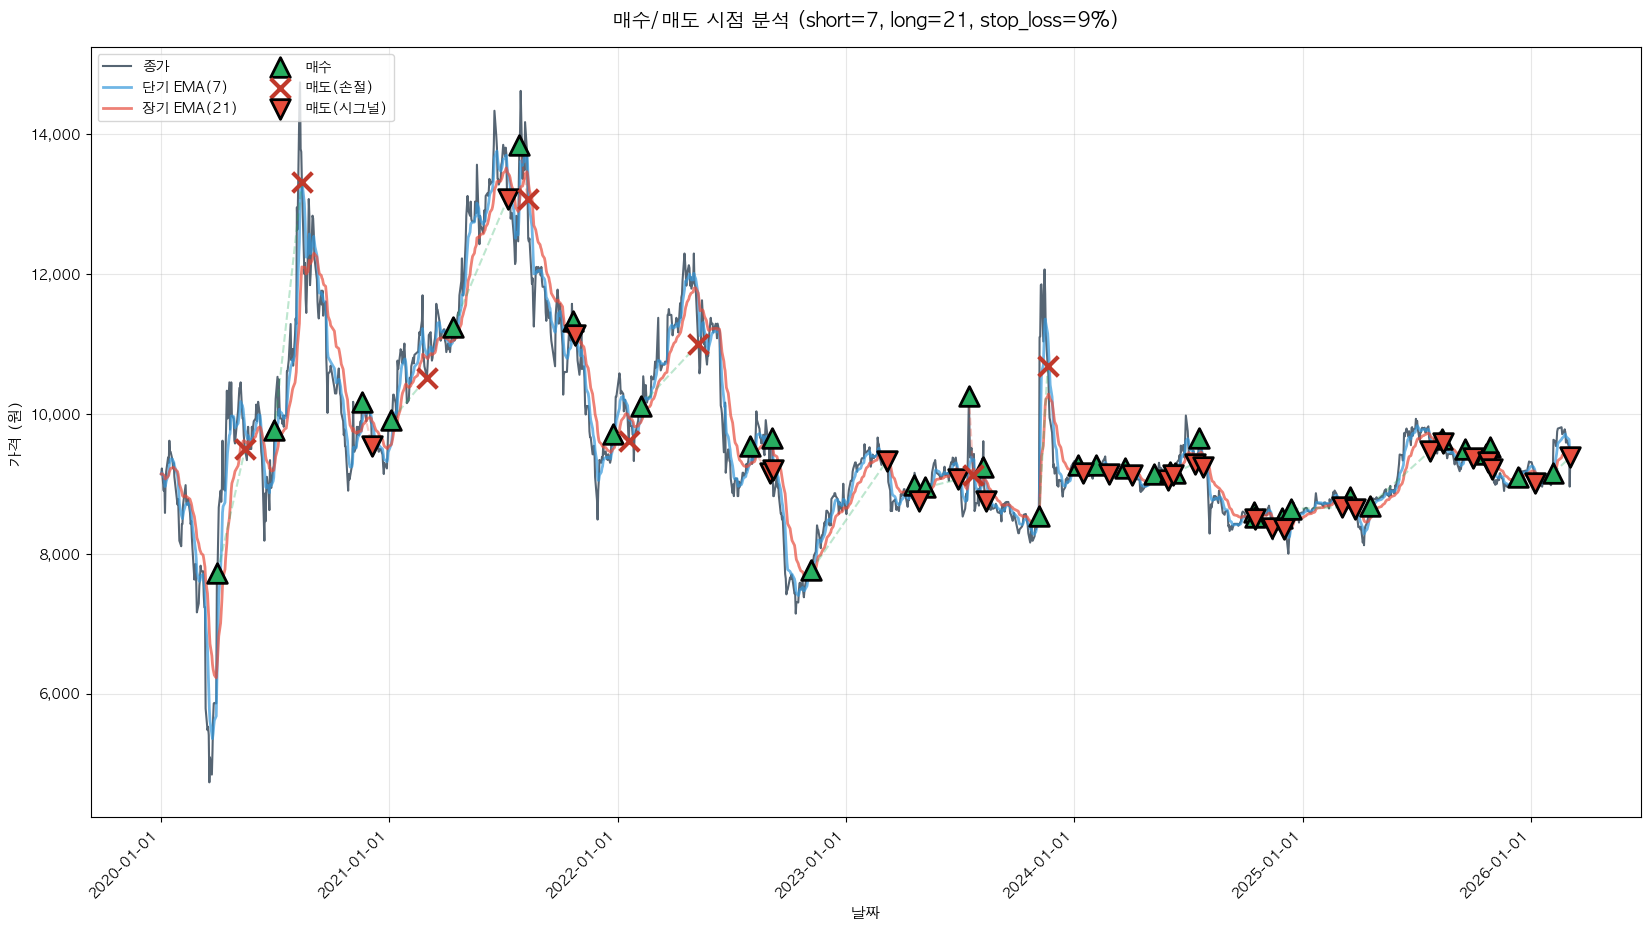Click the red 장기 EMA(21) legend line
This screenshot has height=930, width=1650.
pos(118,108)
